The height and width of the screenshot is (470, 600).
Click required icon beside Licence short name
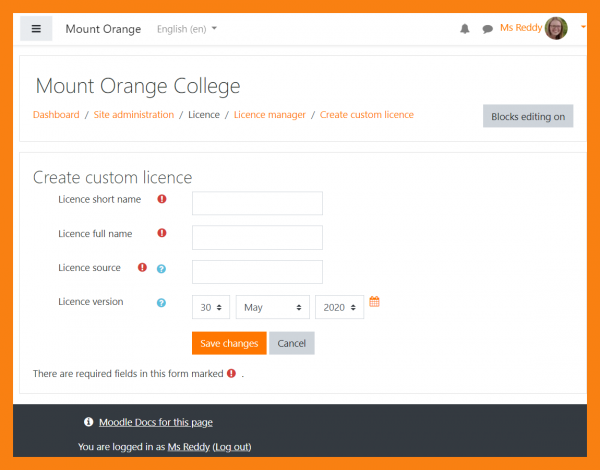[x=162, y=199]
